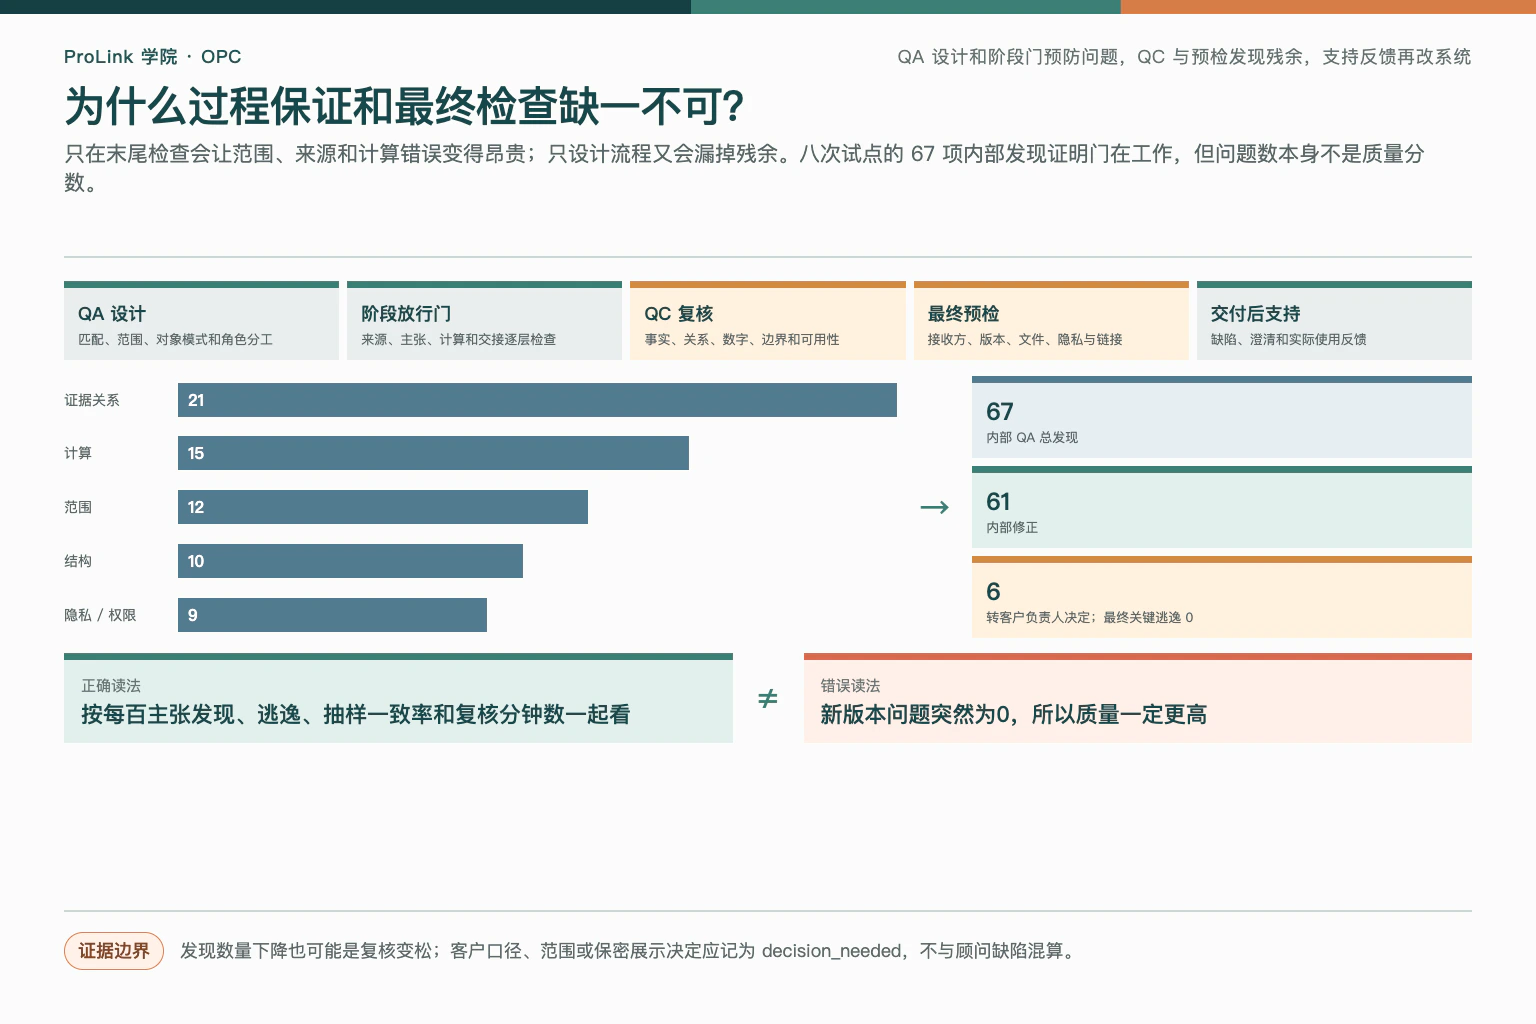Click the arrow icon pointing to the stats
The image size is (1536, 1024).
(x=934, y=508)
